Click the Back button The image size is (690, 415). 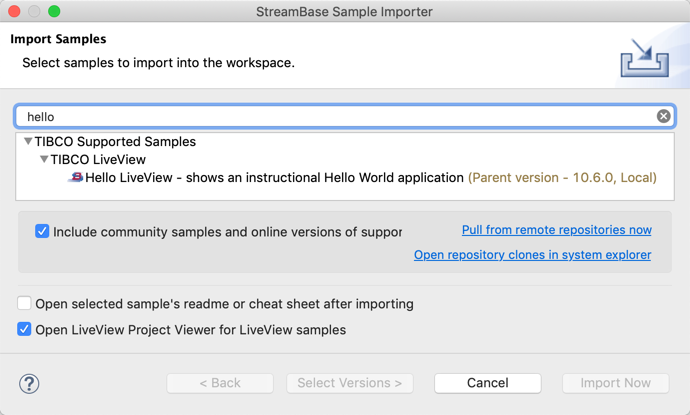(220, 383)
